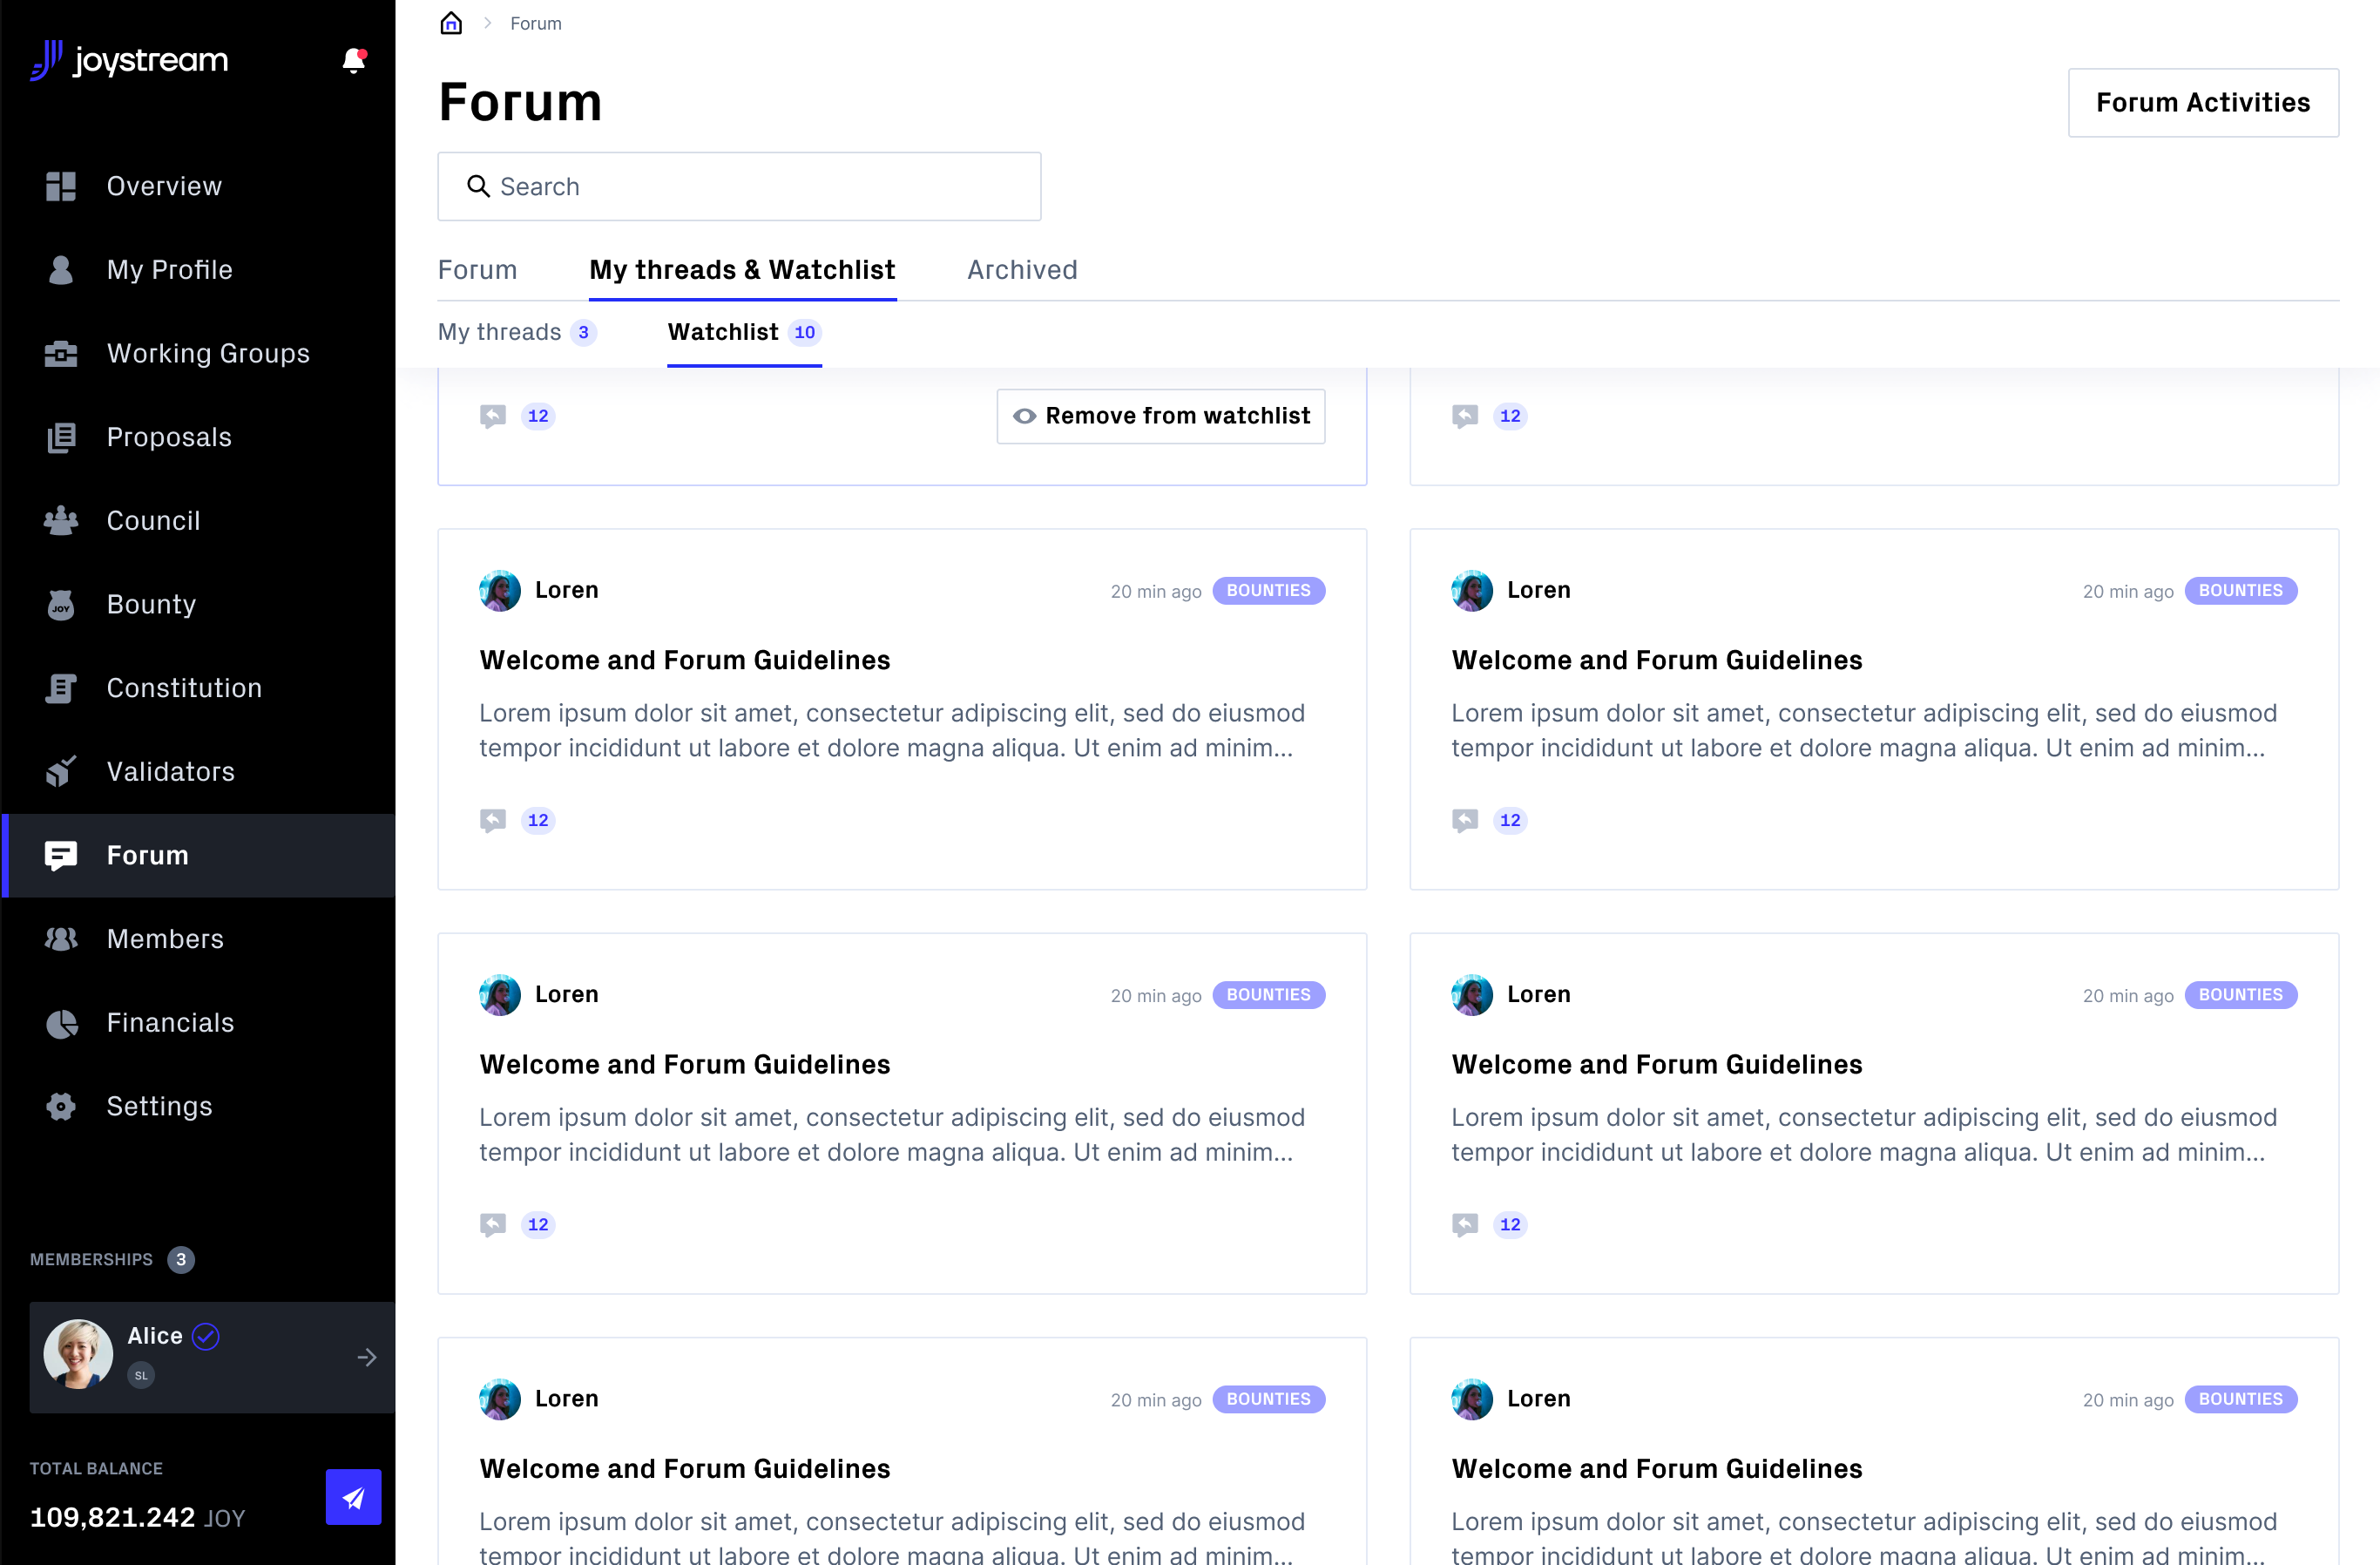Click the Memberships count badge 3
Viewport: 2380px width, 1565px height.
click(181, 1259)
